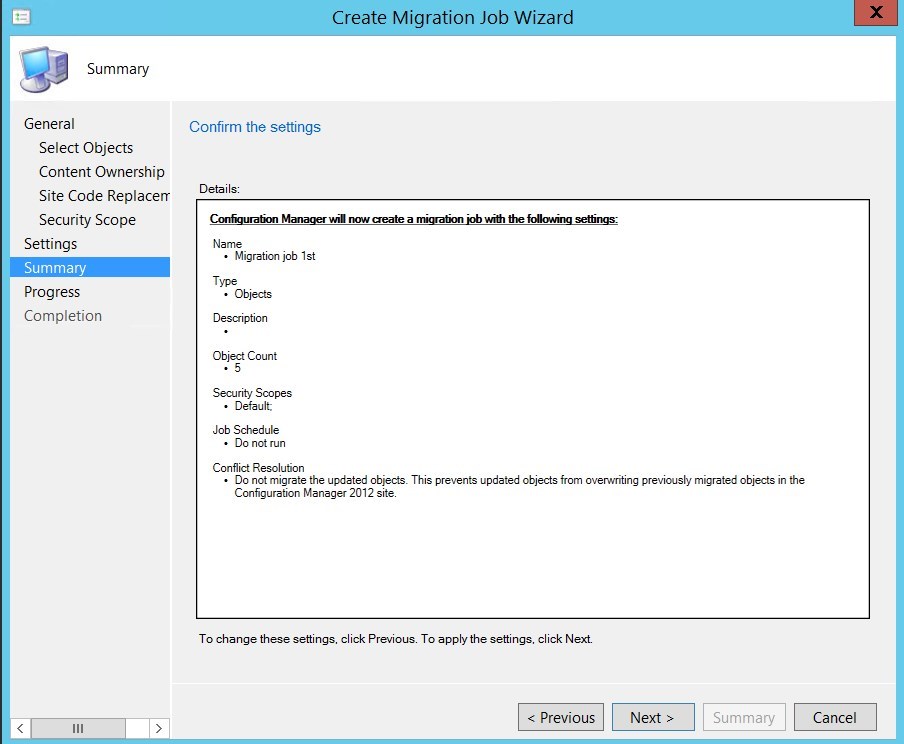
Task: Click the Previous button
Action: (560, 717)
